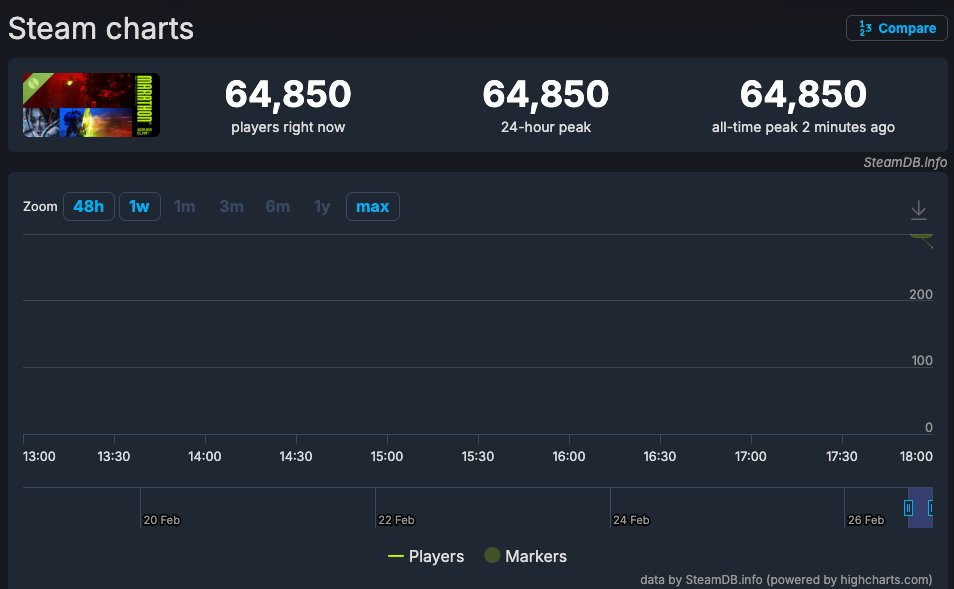This screenshot has height=589, width=954.
Task: Click the 22 Feb navigator label
Action: pos(397,520)
